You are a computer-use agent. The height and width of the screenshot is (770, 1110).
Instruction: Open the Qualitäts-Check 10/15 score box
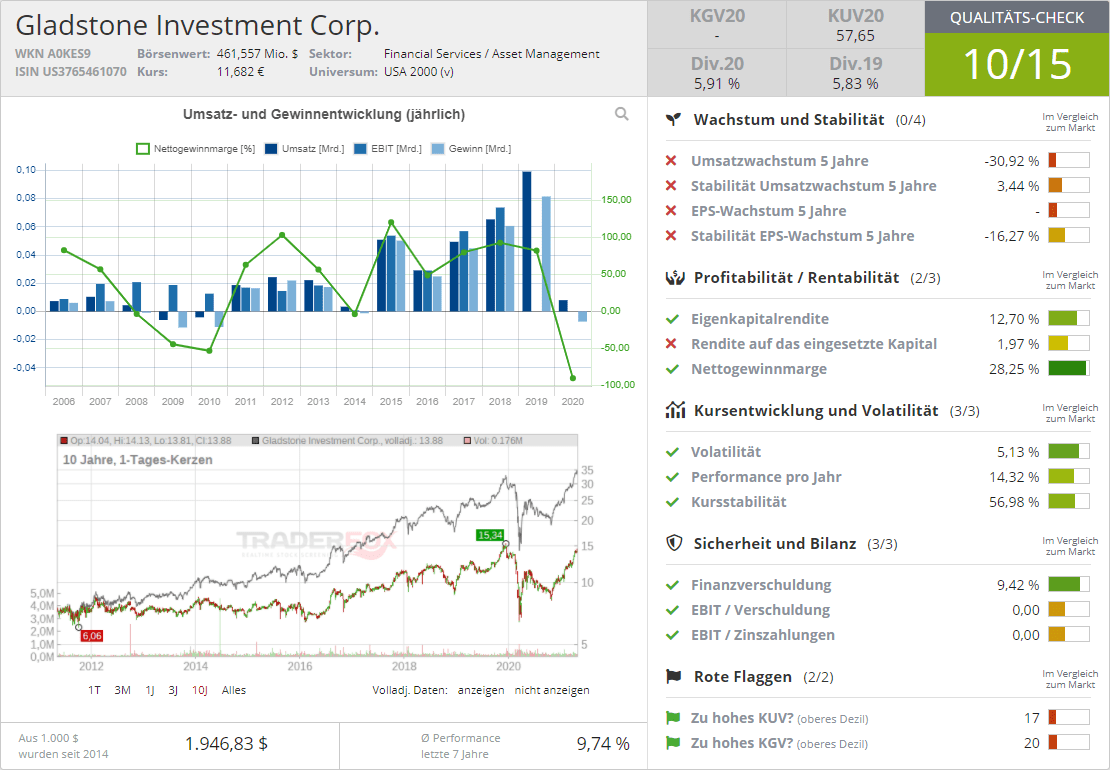click(x=1016, y=63)
